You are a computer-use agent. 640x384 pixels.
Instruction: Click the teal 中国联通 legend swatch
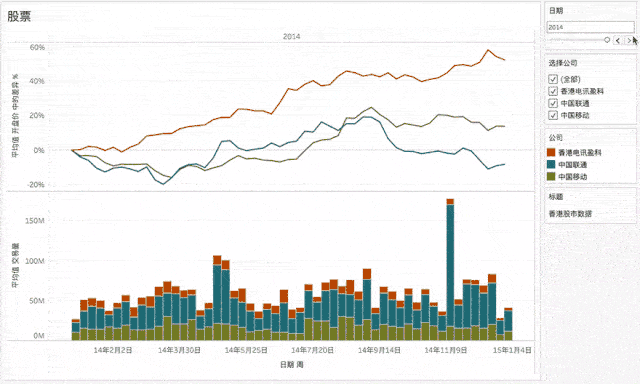point(551,164)
